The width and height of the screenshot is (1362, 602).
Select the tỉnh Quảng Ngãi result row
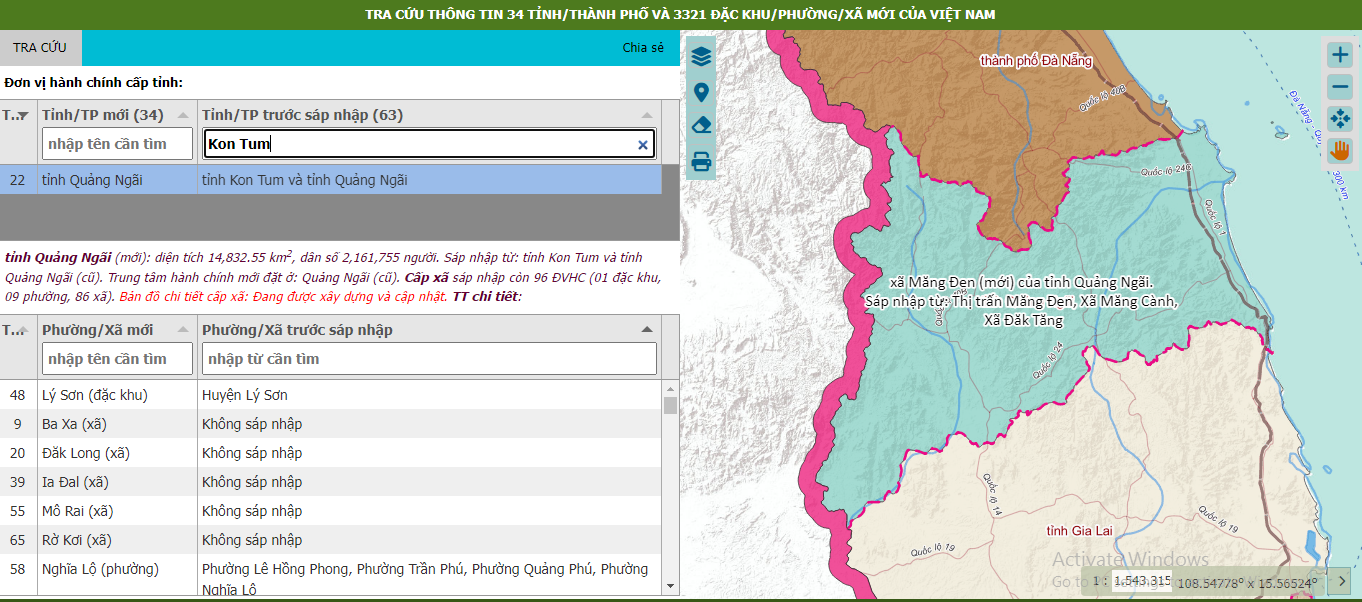(x=331, y=180)
